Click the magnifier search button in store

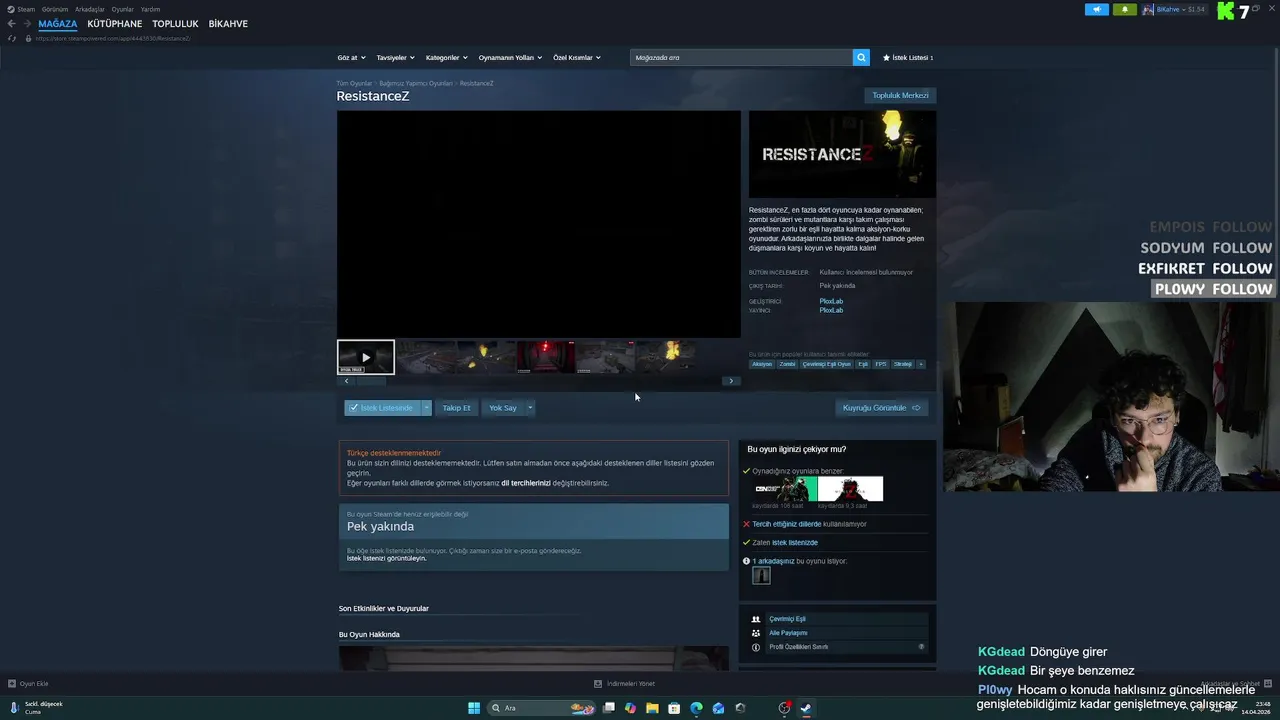coord(861,57)
